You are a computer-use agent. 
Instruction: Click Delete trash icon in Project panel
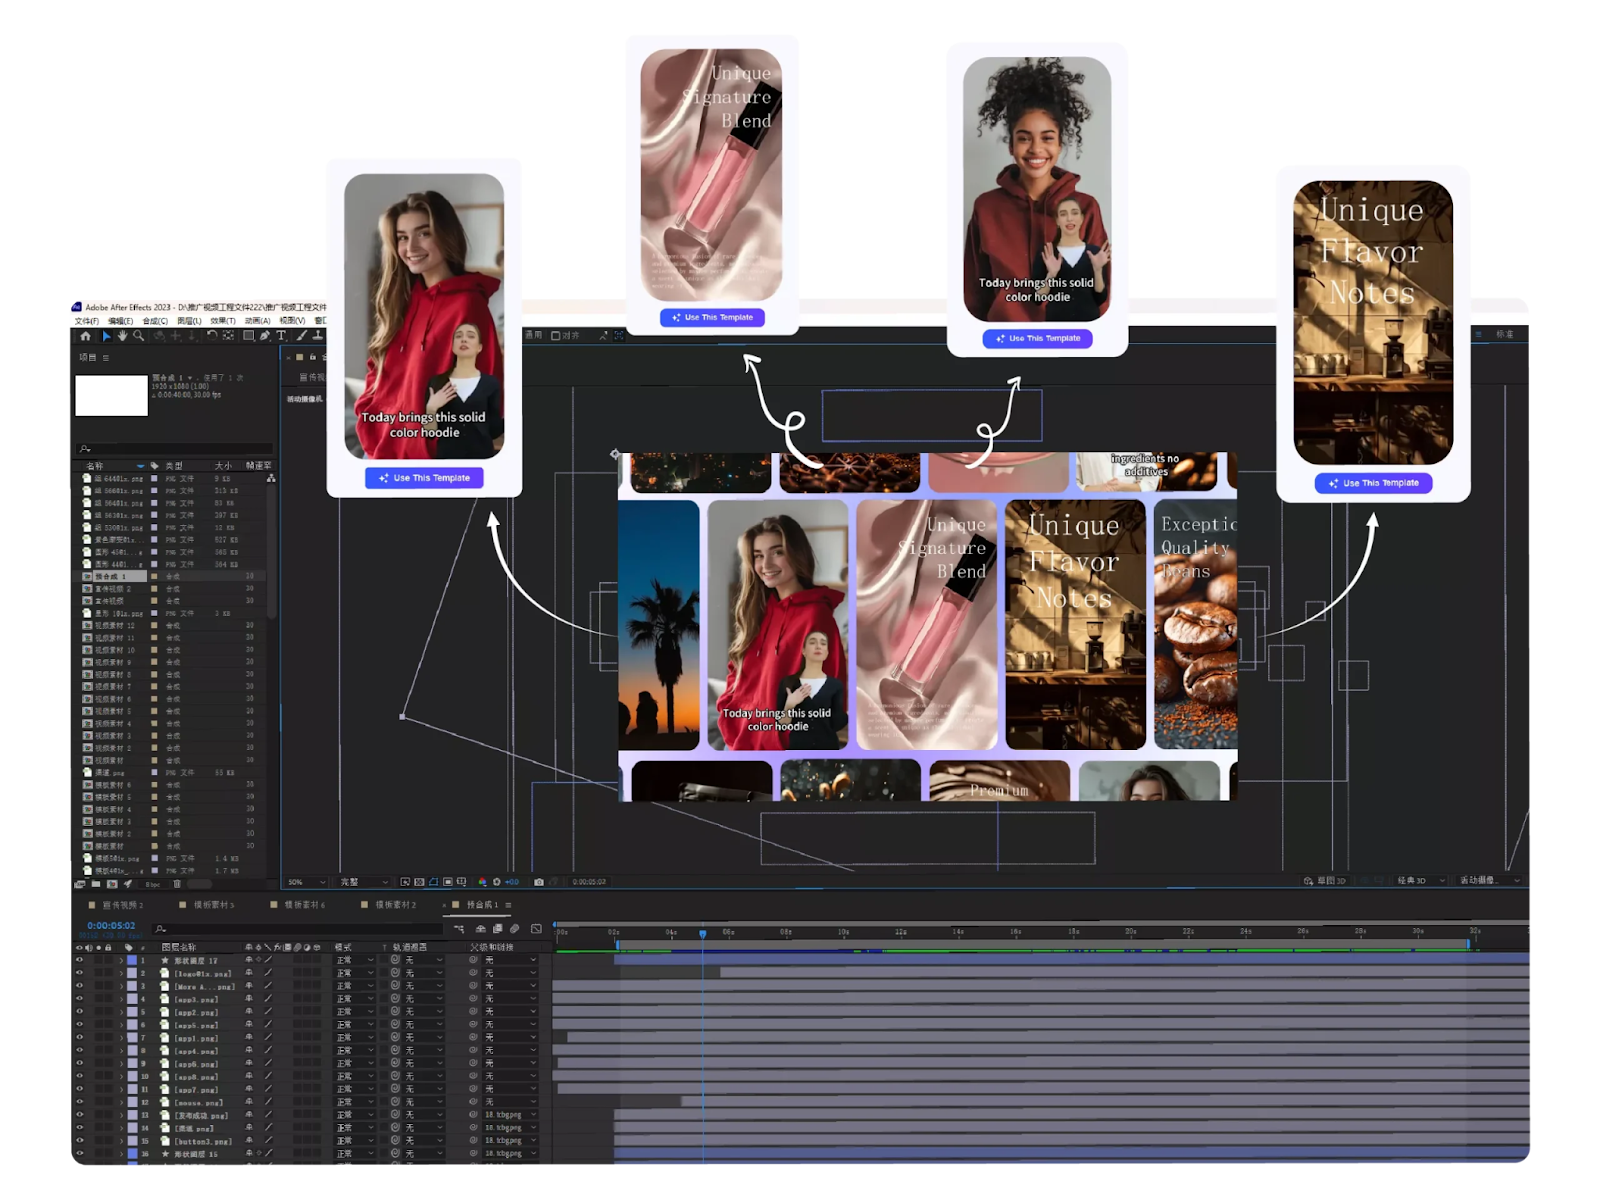(177, 884)
